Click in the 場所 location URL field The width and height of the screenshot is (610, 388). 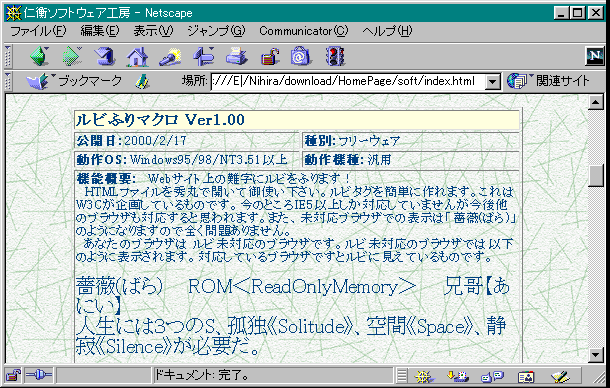tap(348, 81)
